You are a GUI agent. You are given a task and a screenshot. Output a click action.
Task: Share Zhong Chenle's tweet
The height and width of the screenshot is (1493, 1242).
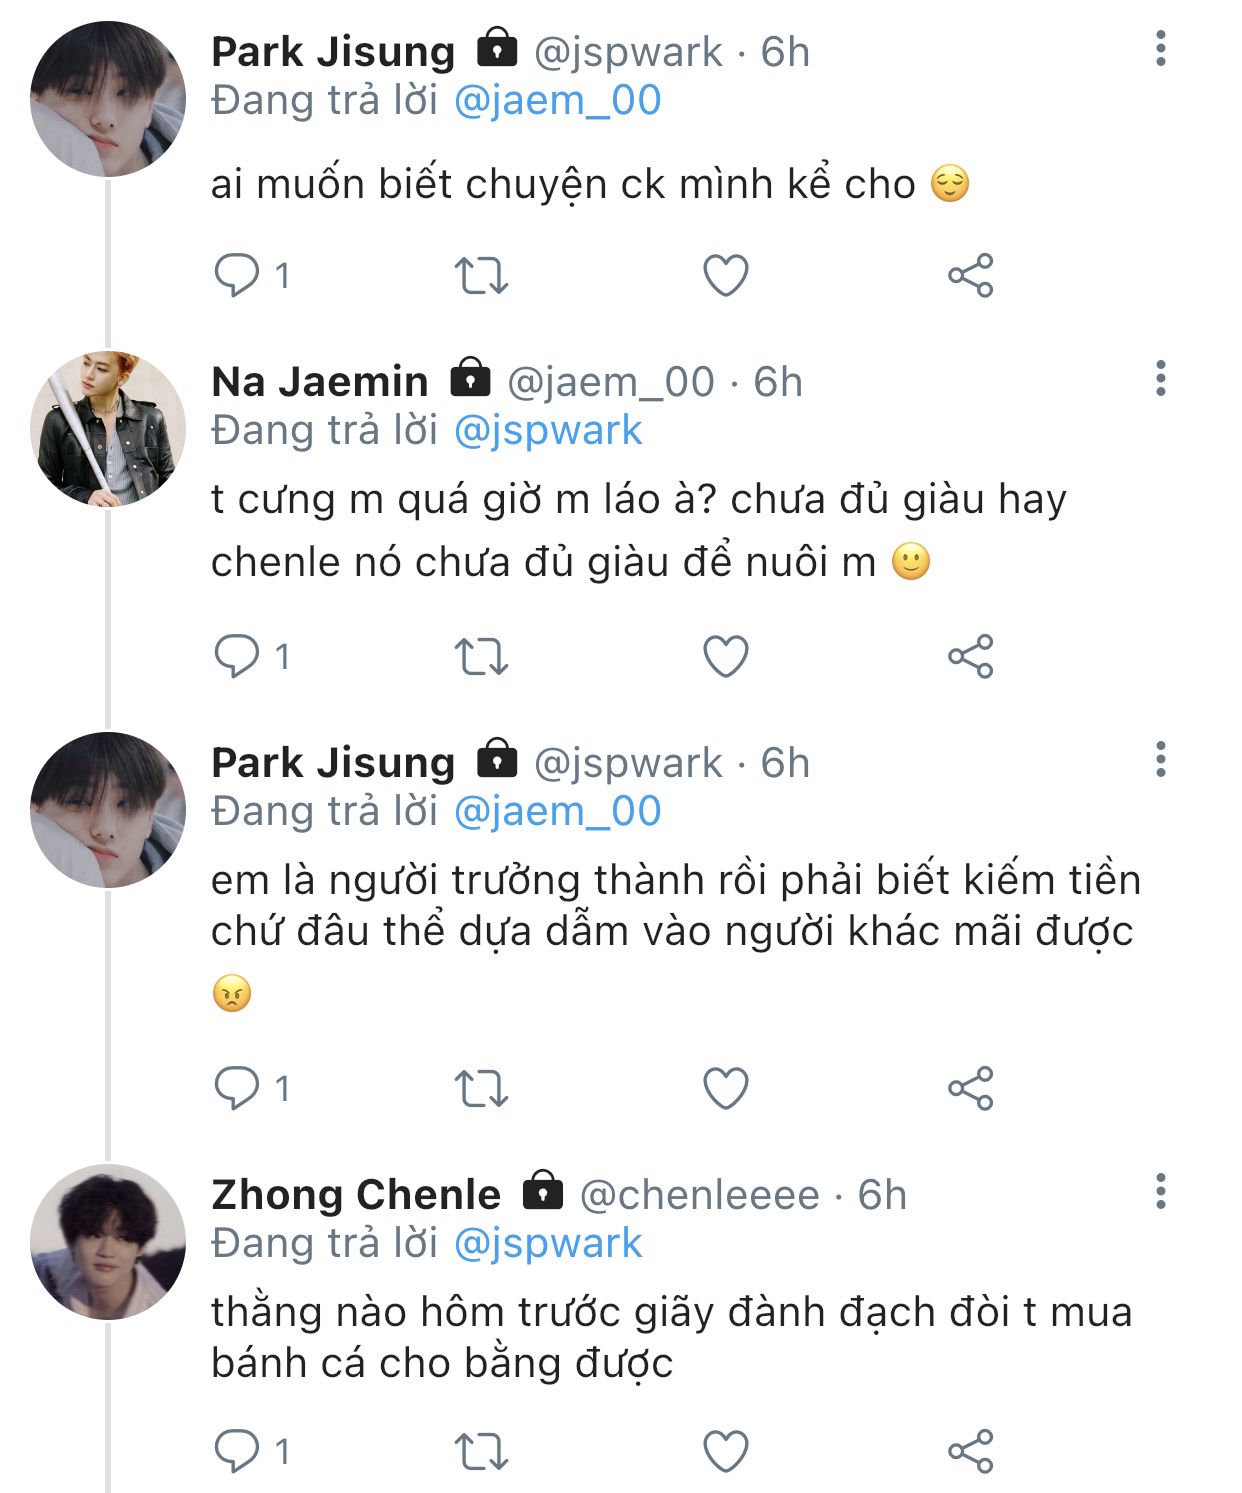tap(970, 1450)
